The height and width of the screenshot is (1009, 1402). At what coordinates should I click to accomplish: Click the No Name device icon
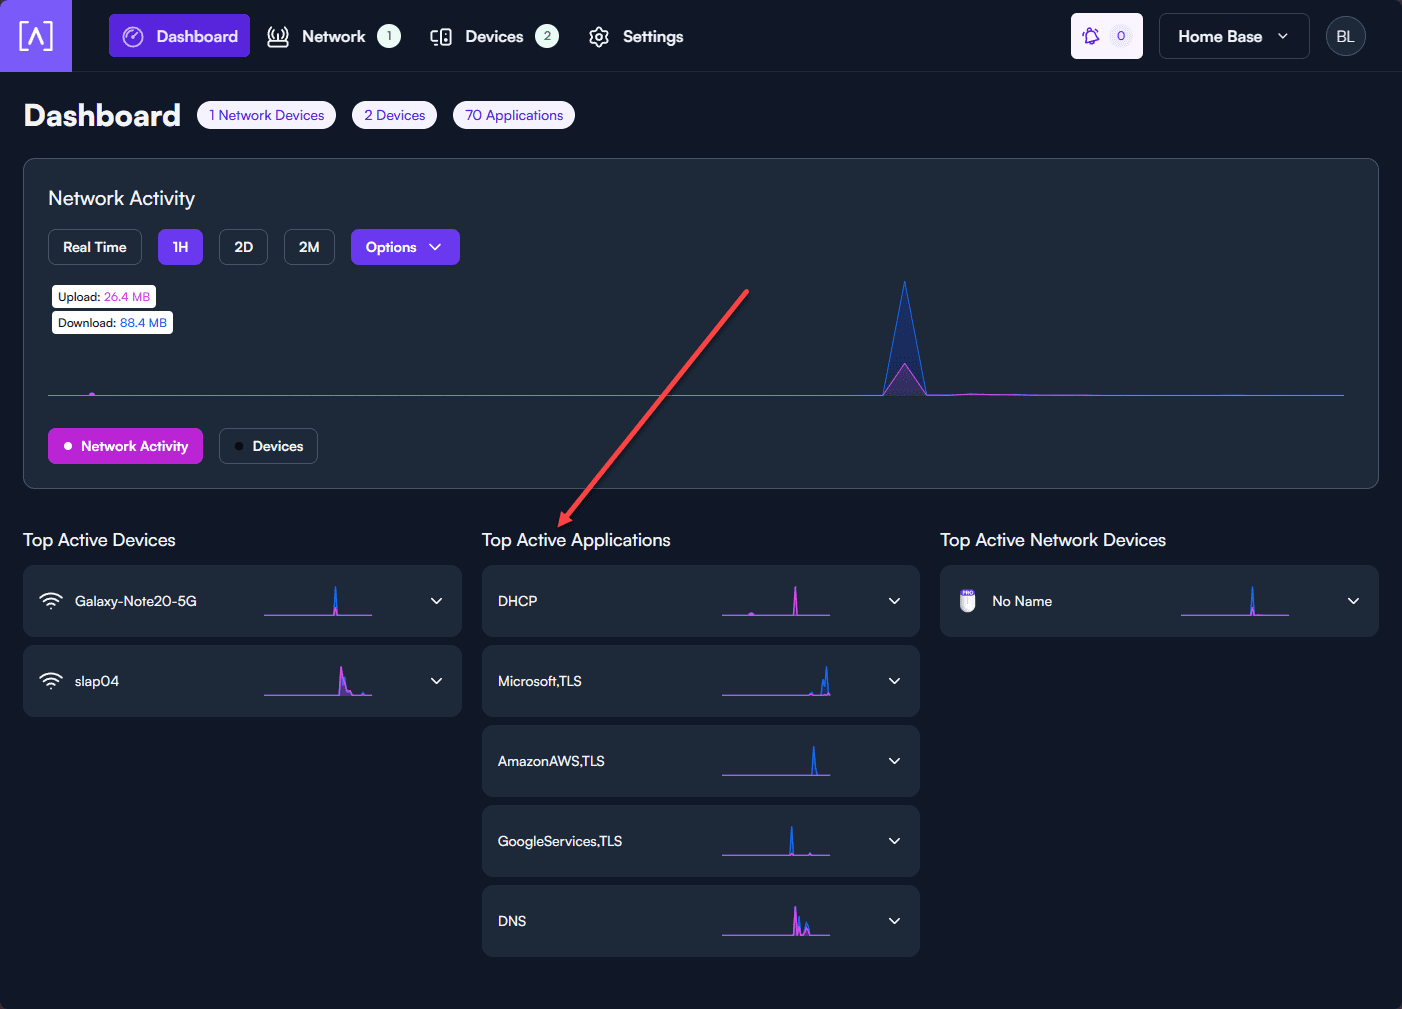967,601
